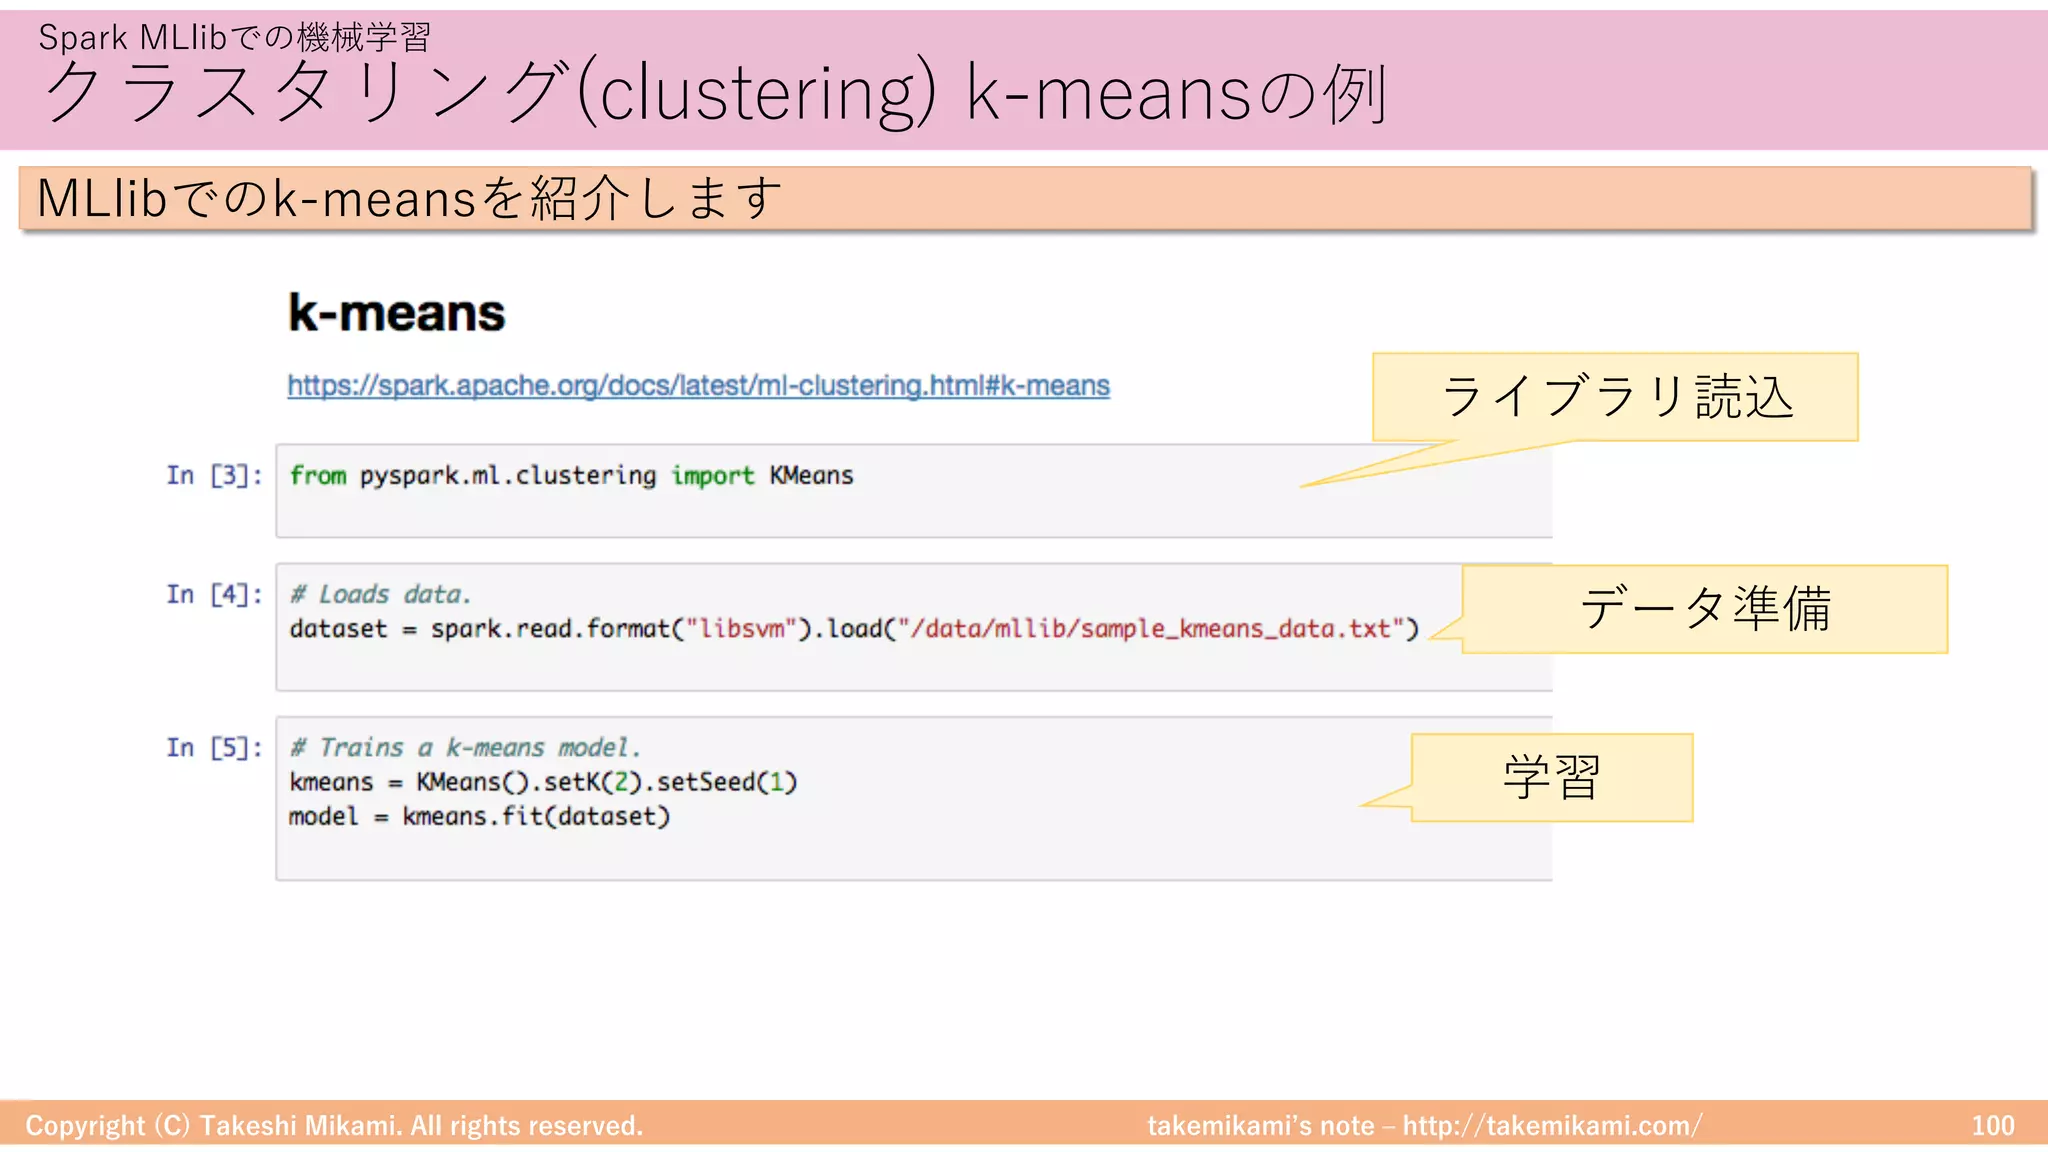Click the 'ライブラリ読込' callout label

(1616, 397)
